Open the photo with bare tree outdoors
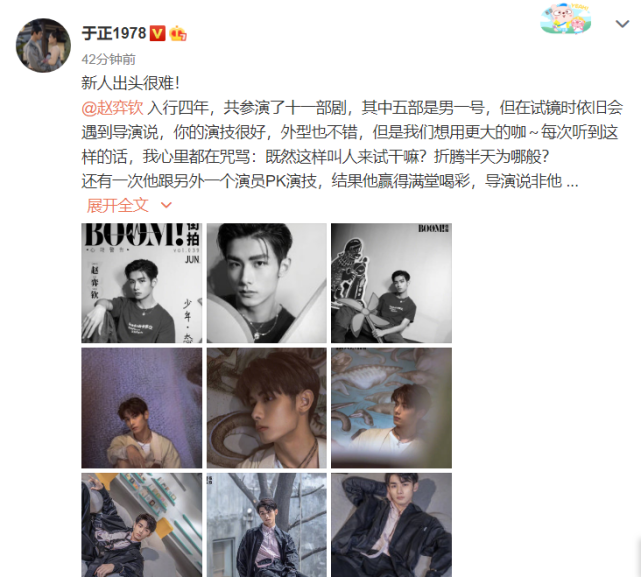This screenshot has height=577, width=641. point(267,525)
